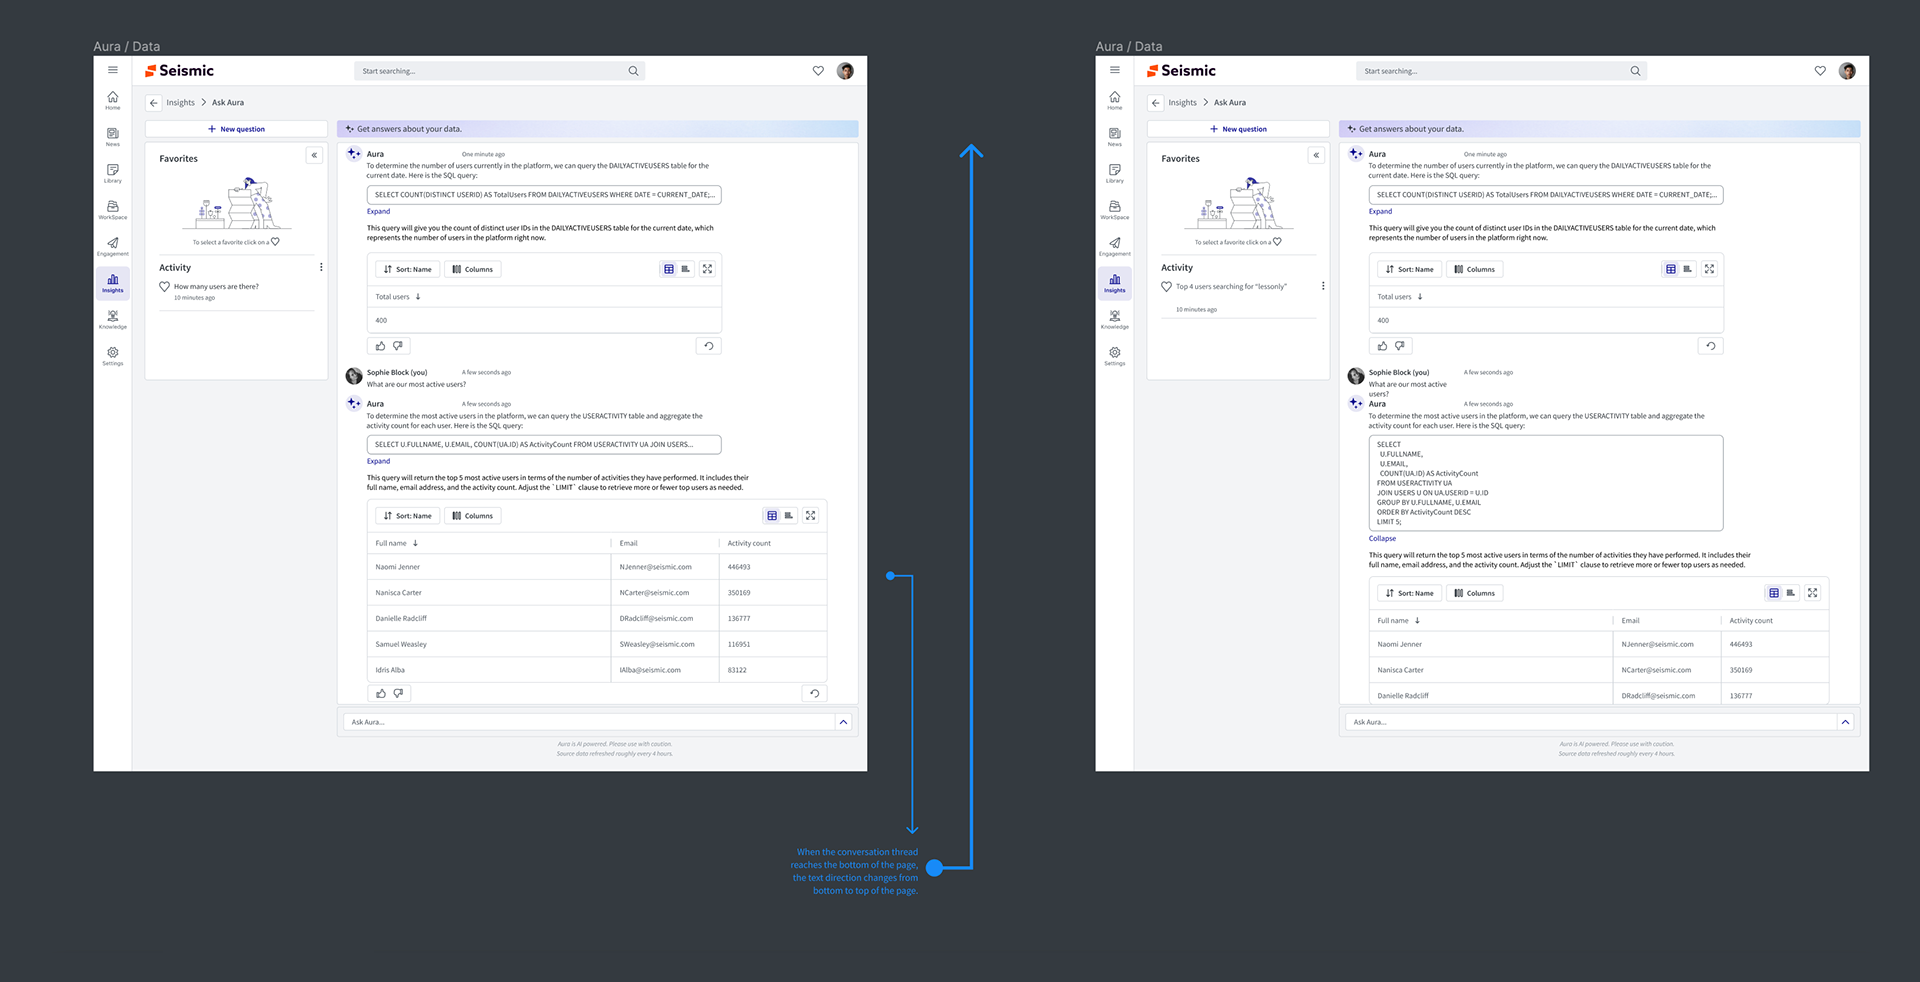The image size is (1920, 982).
Task: Expand Full name table to fullscreen, right frame
Action: coord(1813,593)
